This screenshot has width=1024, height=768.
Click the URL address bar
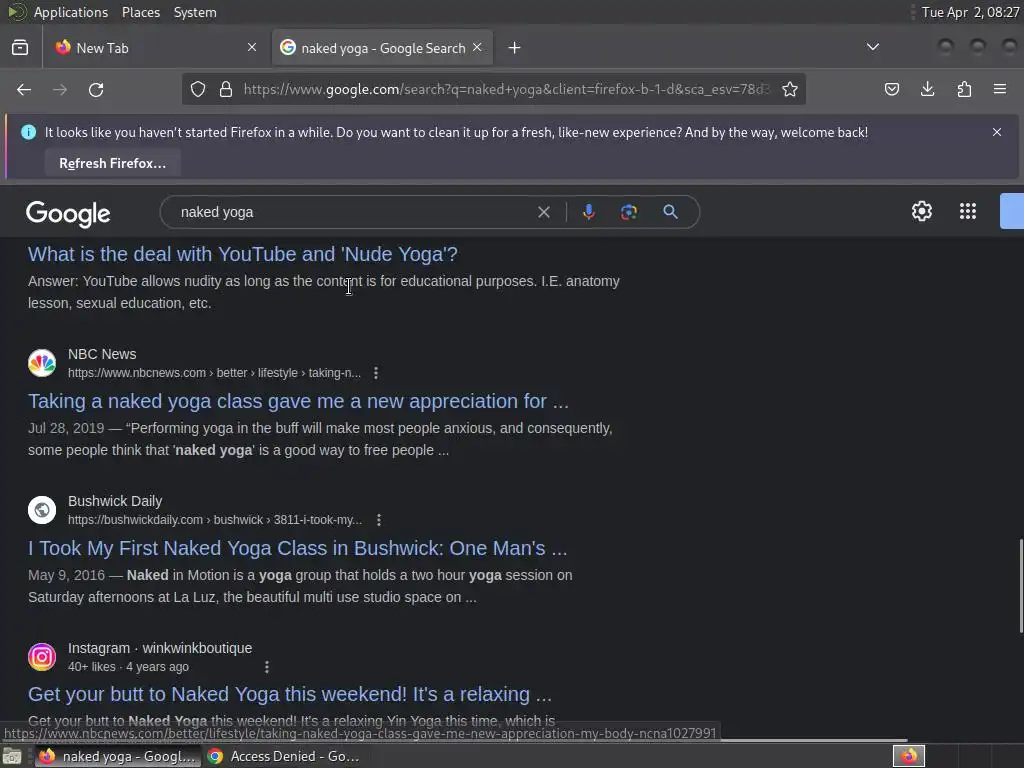(x=506, y=89)
